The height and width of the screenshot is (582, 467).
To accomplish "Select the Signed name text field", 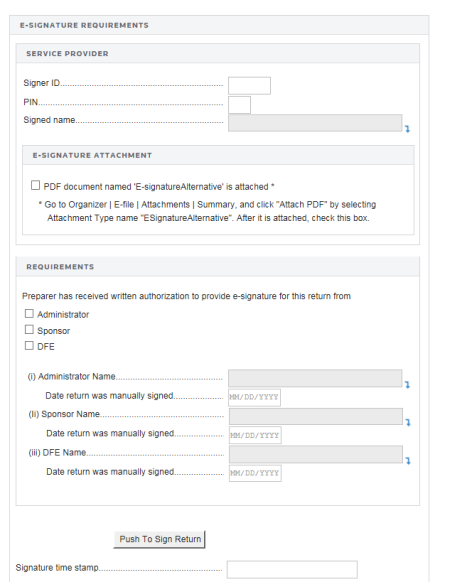I will tap(315, 123).
